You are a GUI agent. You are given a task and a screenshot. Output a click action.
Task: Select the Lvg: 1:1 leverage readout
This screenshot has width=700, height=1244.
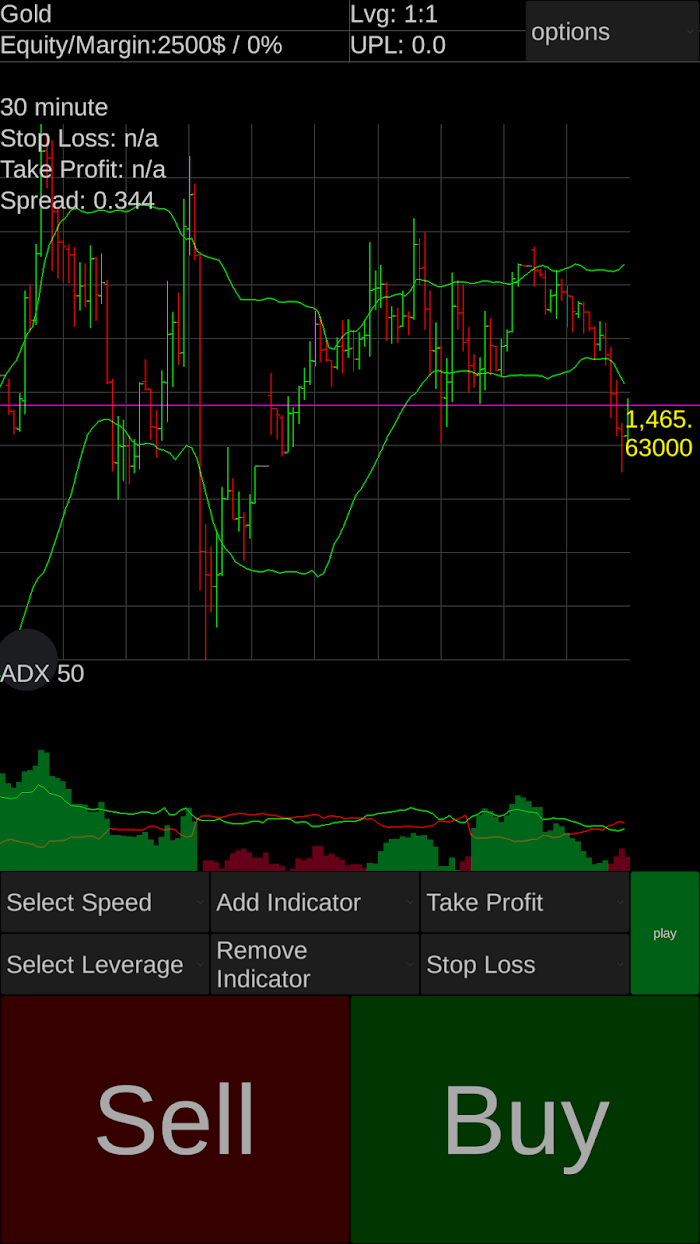pos(394,15)
